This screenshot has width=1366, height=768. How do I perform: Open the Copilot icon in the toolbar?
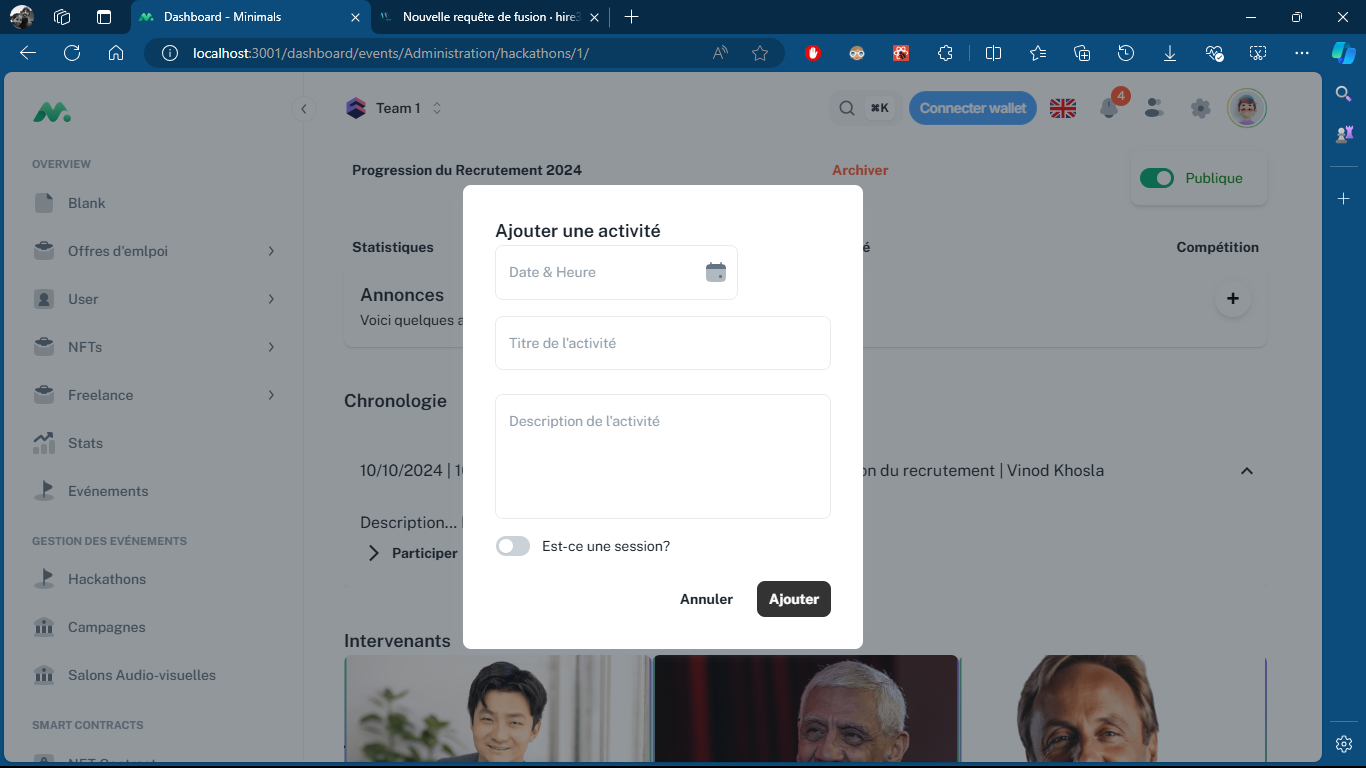click(x=1343, y=53)
